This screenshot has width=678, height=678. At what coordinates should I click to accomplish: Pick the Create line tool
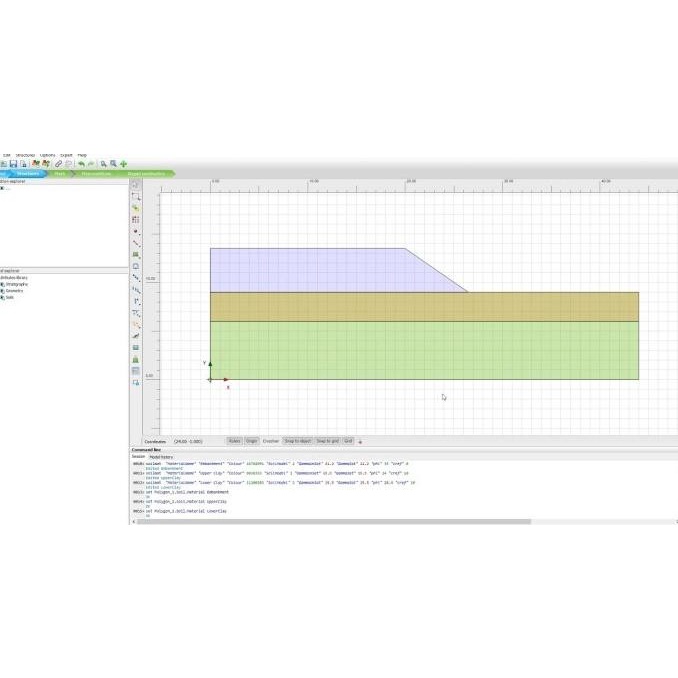pyautogui.click(x=136, y=243)
